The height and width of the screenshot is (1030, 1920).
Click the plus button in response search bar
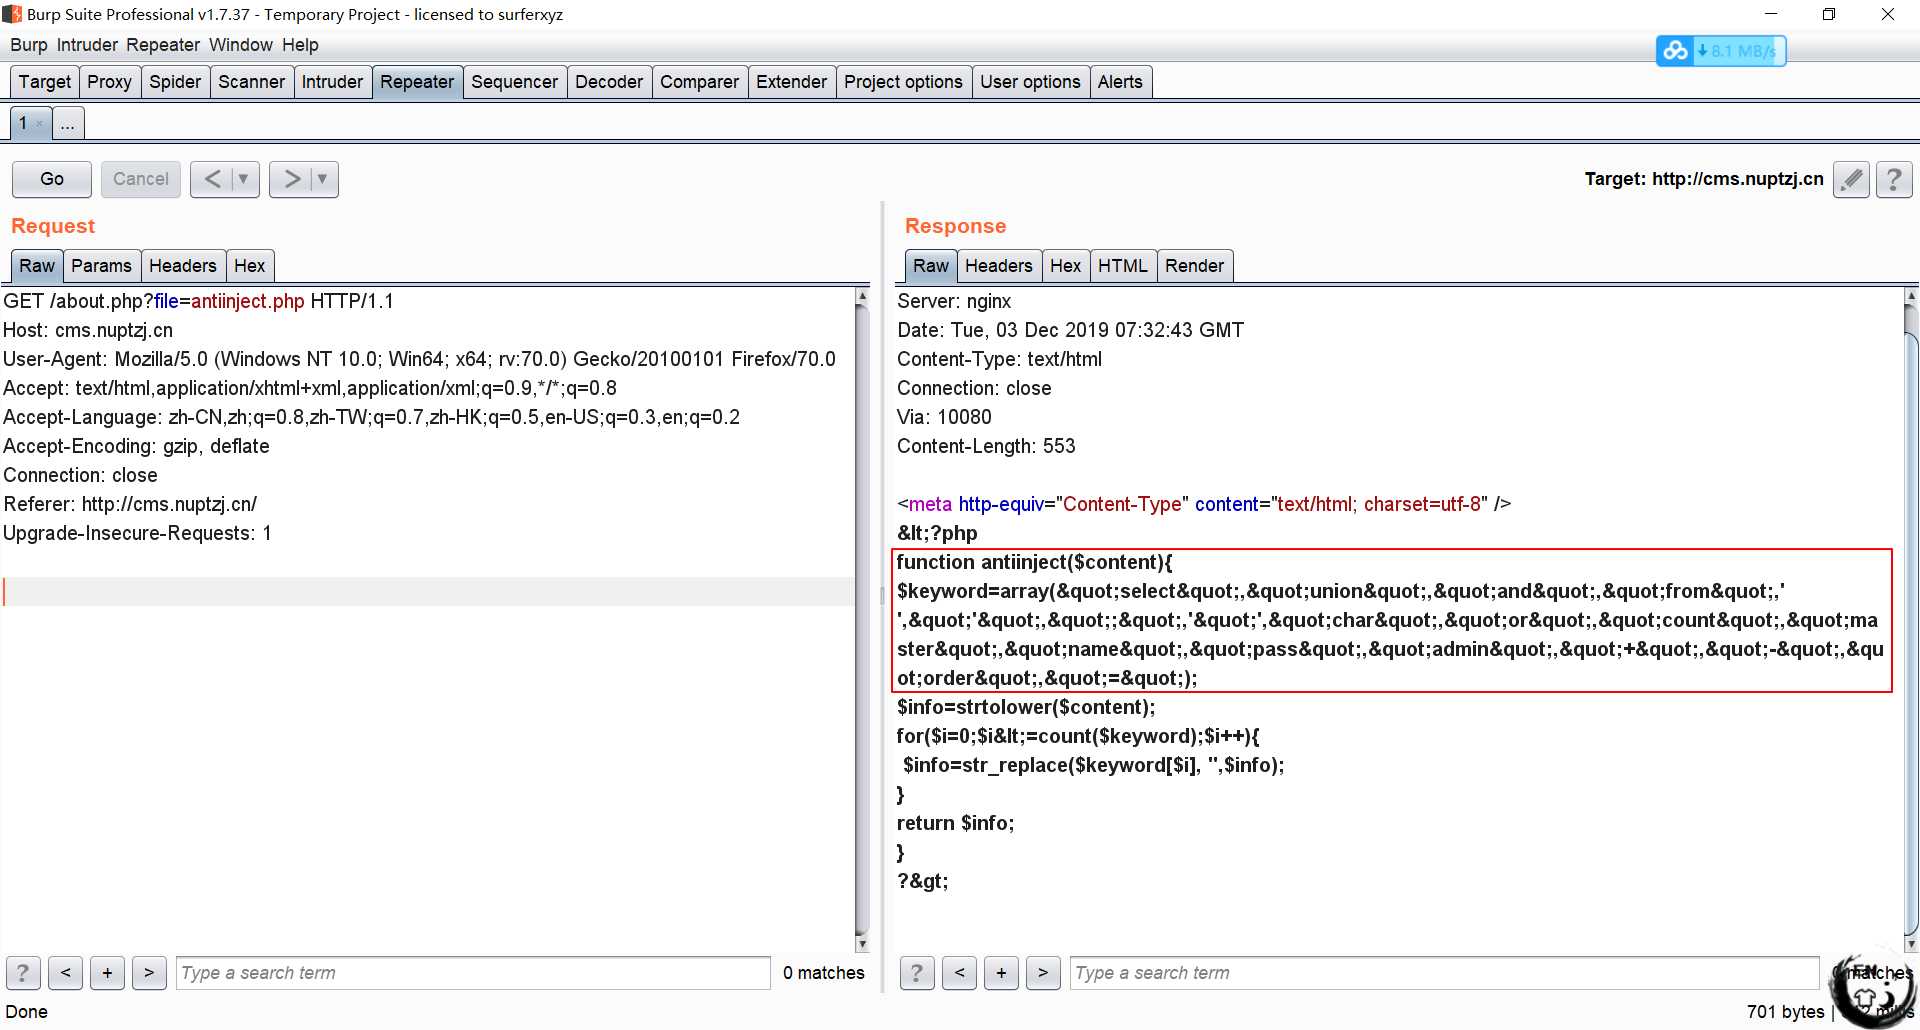tap(1001, 972)
